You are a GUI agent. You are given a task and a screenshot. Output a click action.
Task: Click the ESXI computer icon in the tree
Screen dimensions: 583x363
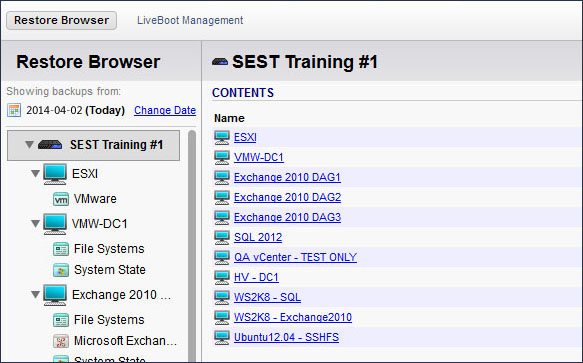pyautogui.click(x=55, y=174)
